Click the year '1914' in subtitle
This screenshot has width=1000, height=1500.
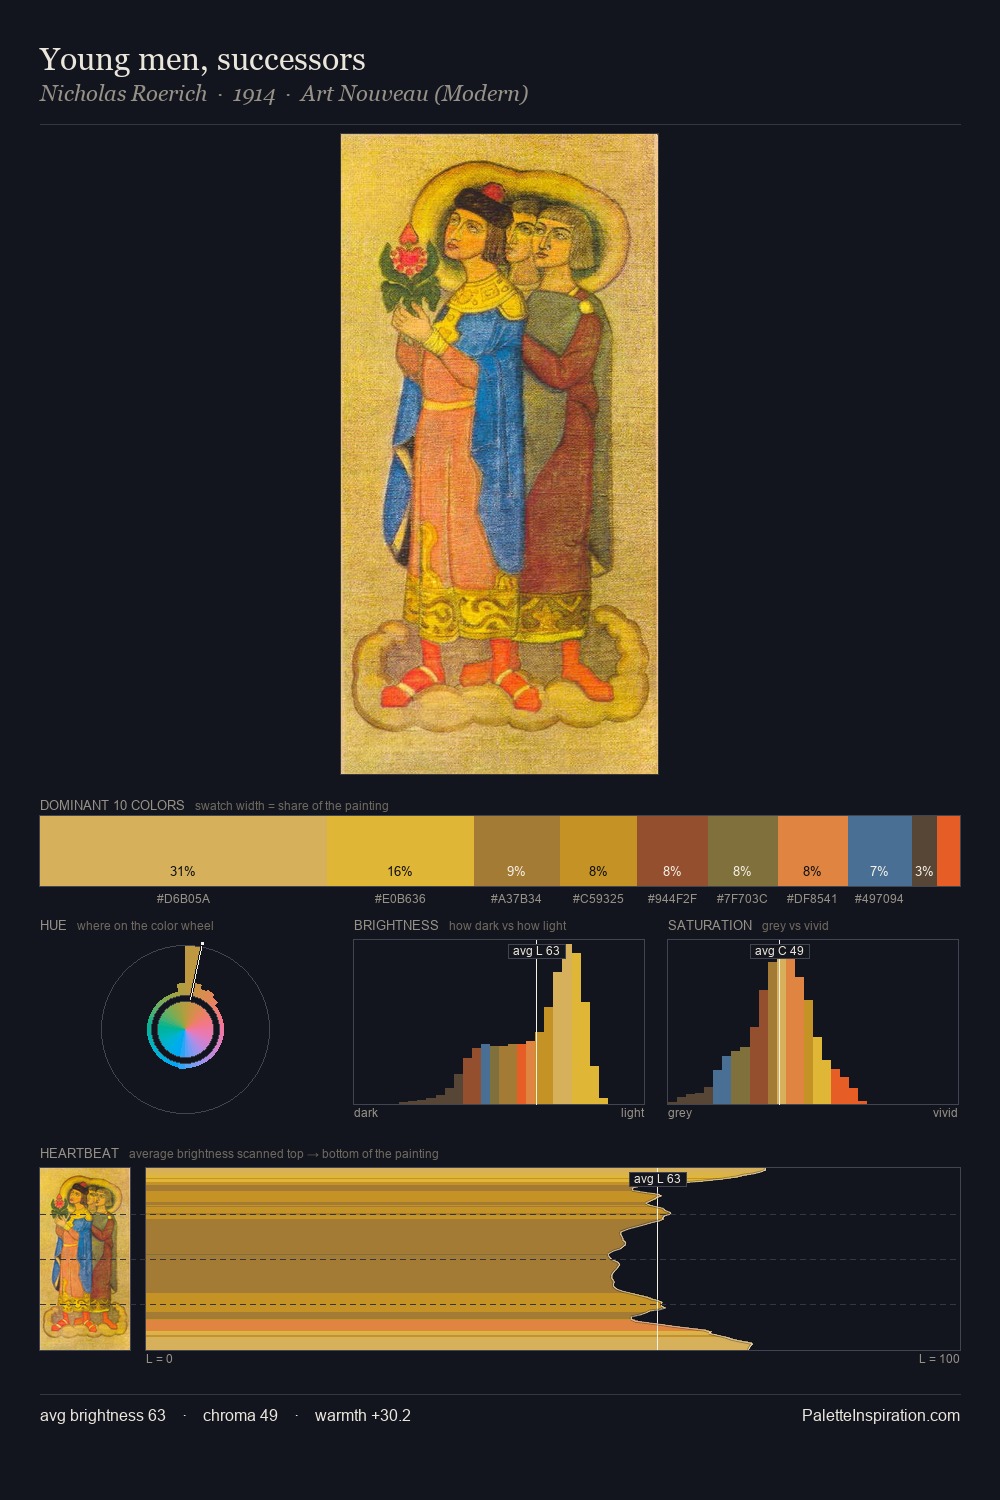tap(254, 94)
